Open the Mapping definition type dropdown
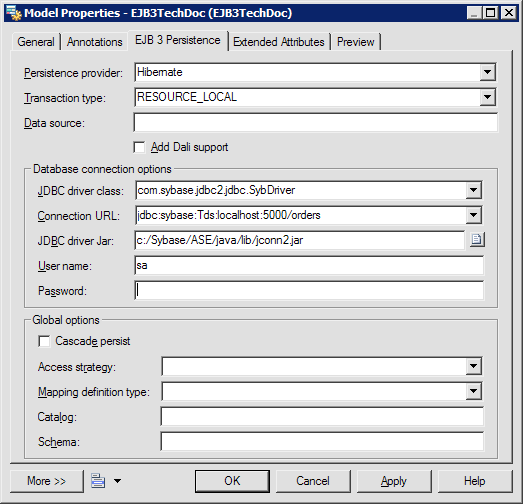The height and width of the screenshot is (504, 523). 473,391
